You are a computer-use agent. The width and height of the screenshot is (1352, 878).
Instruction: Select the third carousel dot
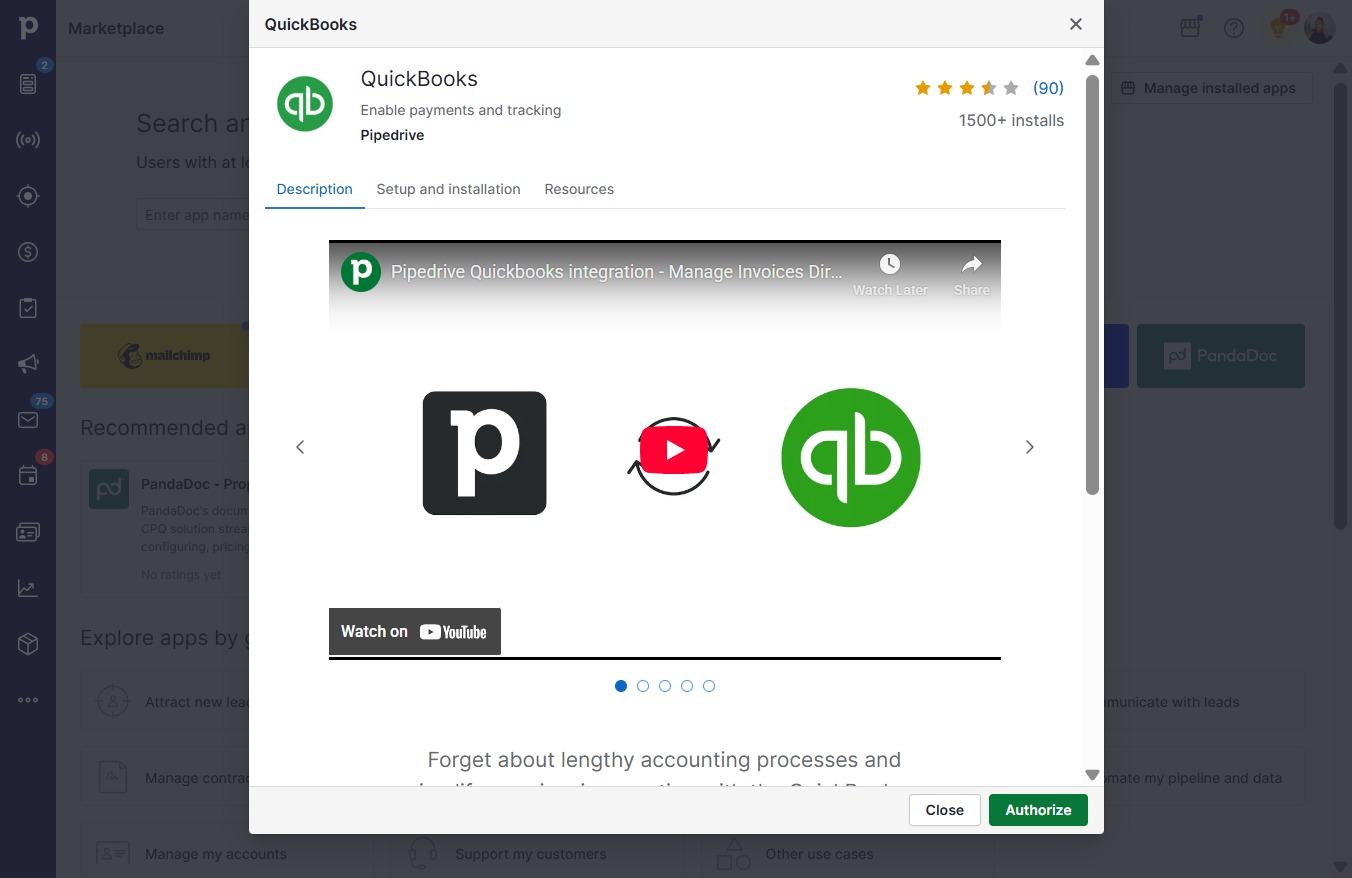click(665, 686)
